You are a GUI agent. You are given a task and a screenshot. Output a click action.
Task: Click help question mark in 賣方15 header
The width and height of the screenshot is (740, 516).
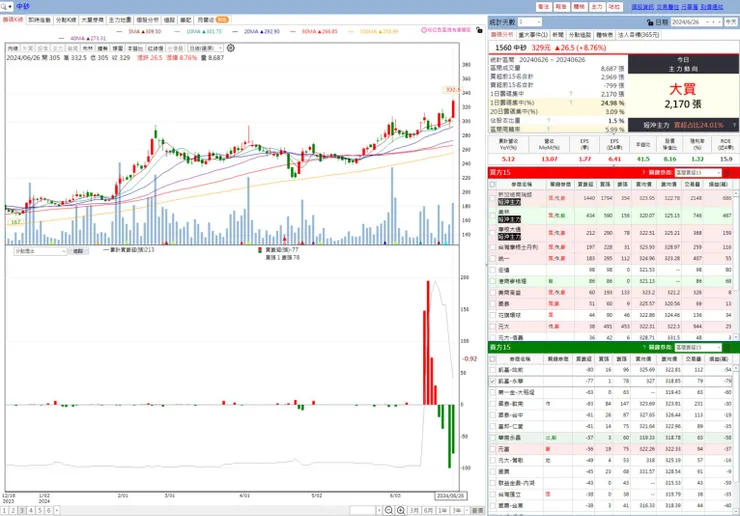[x=643, y=347]
